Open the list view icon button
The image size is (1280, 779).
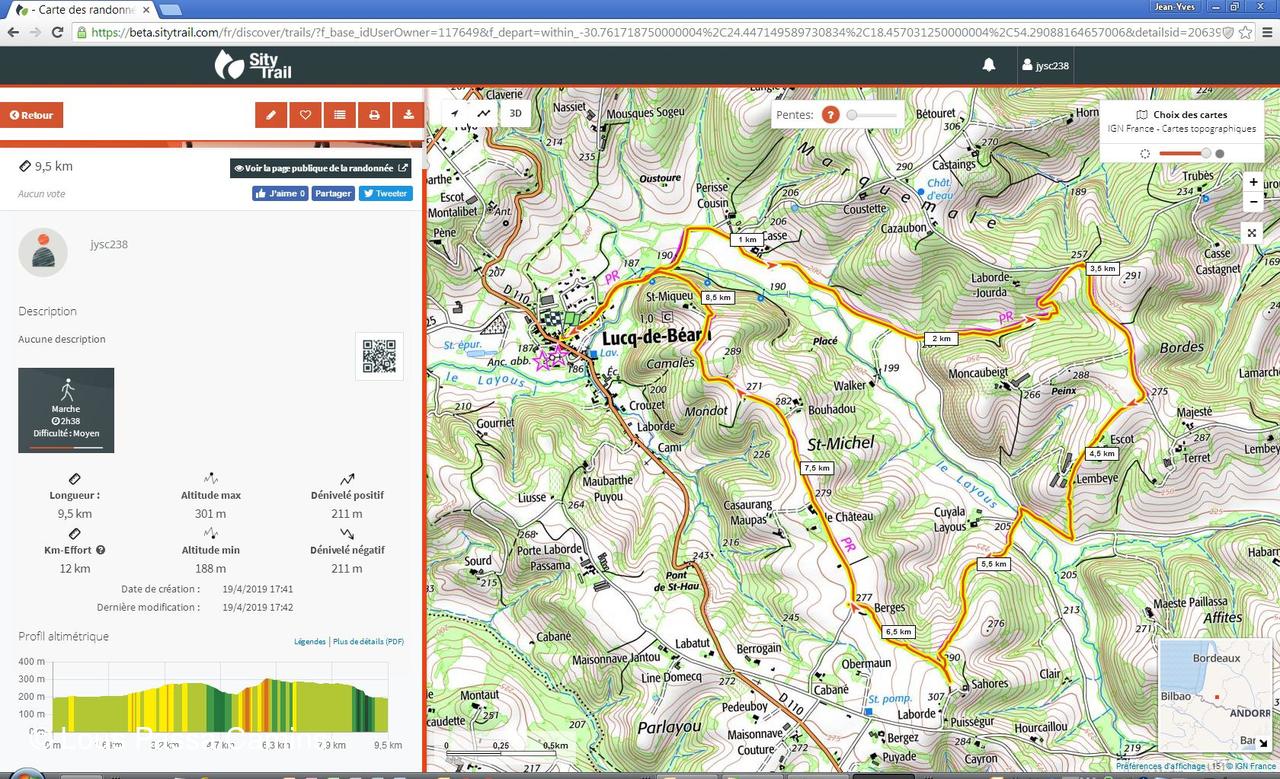tap(340, 115)
